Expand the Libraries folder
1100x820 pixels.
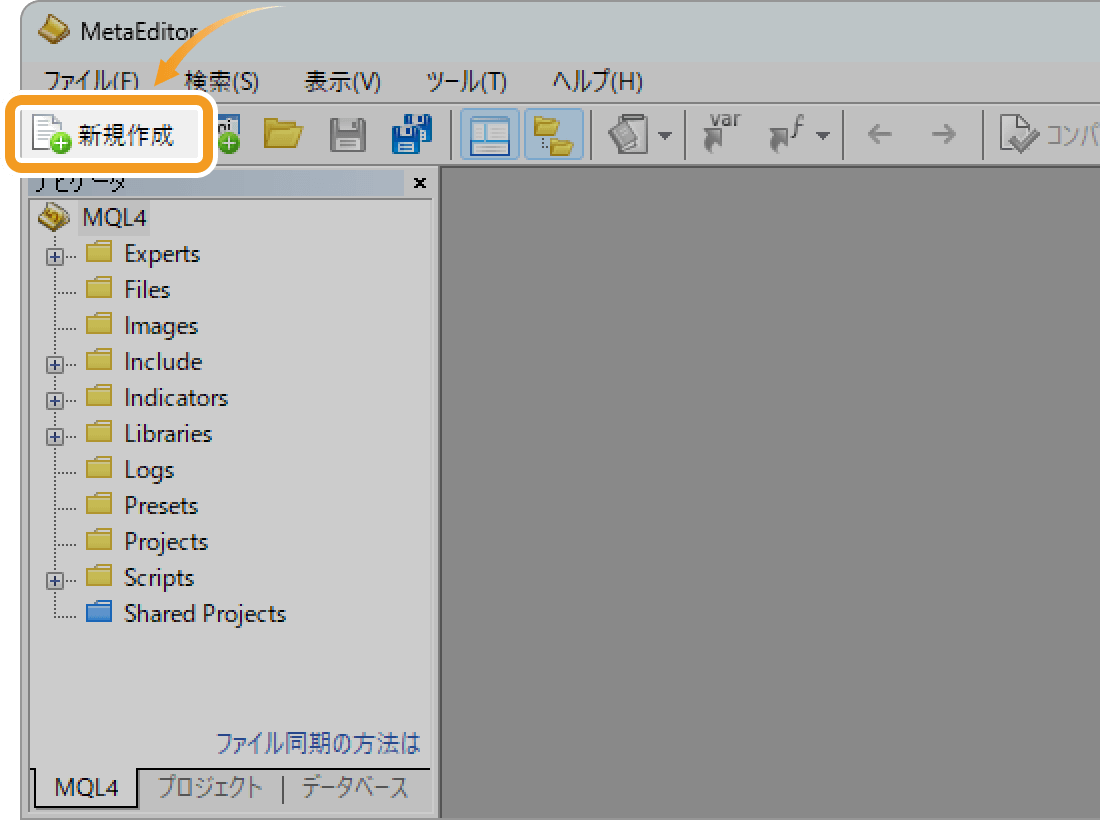55,436
